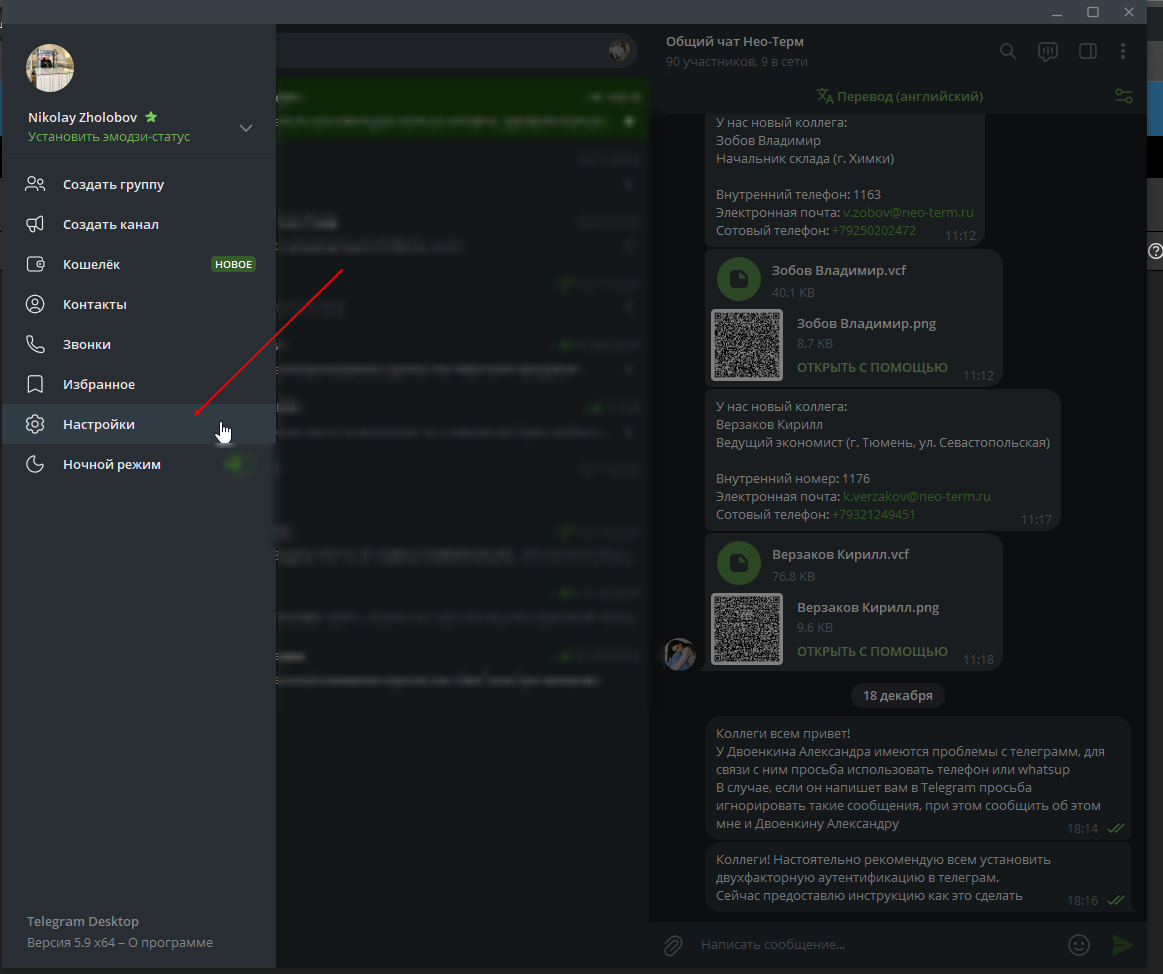
Task: Open the emoji picker smiley icon
Action: pos(1078,944)
